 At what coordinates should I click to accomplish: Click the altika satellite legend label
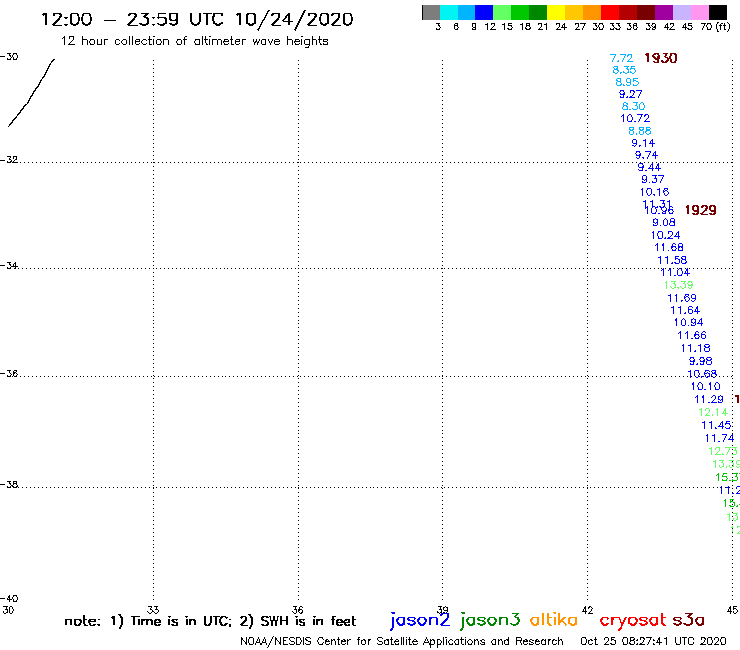pyautogui.click(x=554, y=619)
